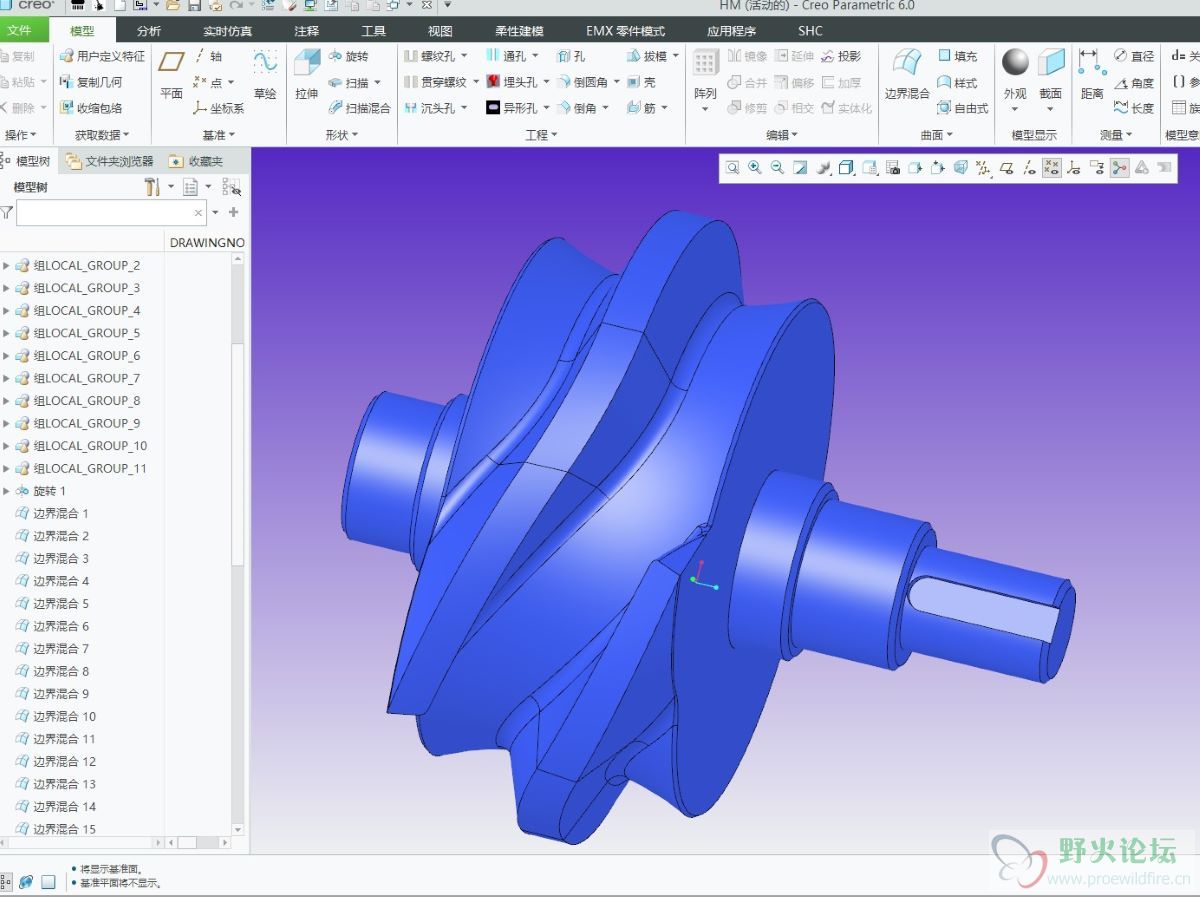
Task: Open the 阵列 pattern dropdown arrow
Action: coord(705,108)
